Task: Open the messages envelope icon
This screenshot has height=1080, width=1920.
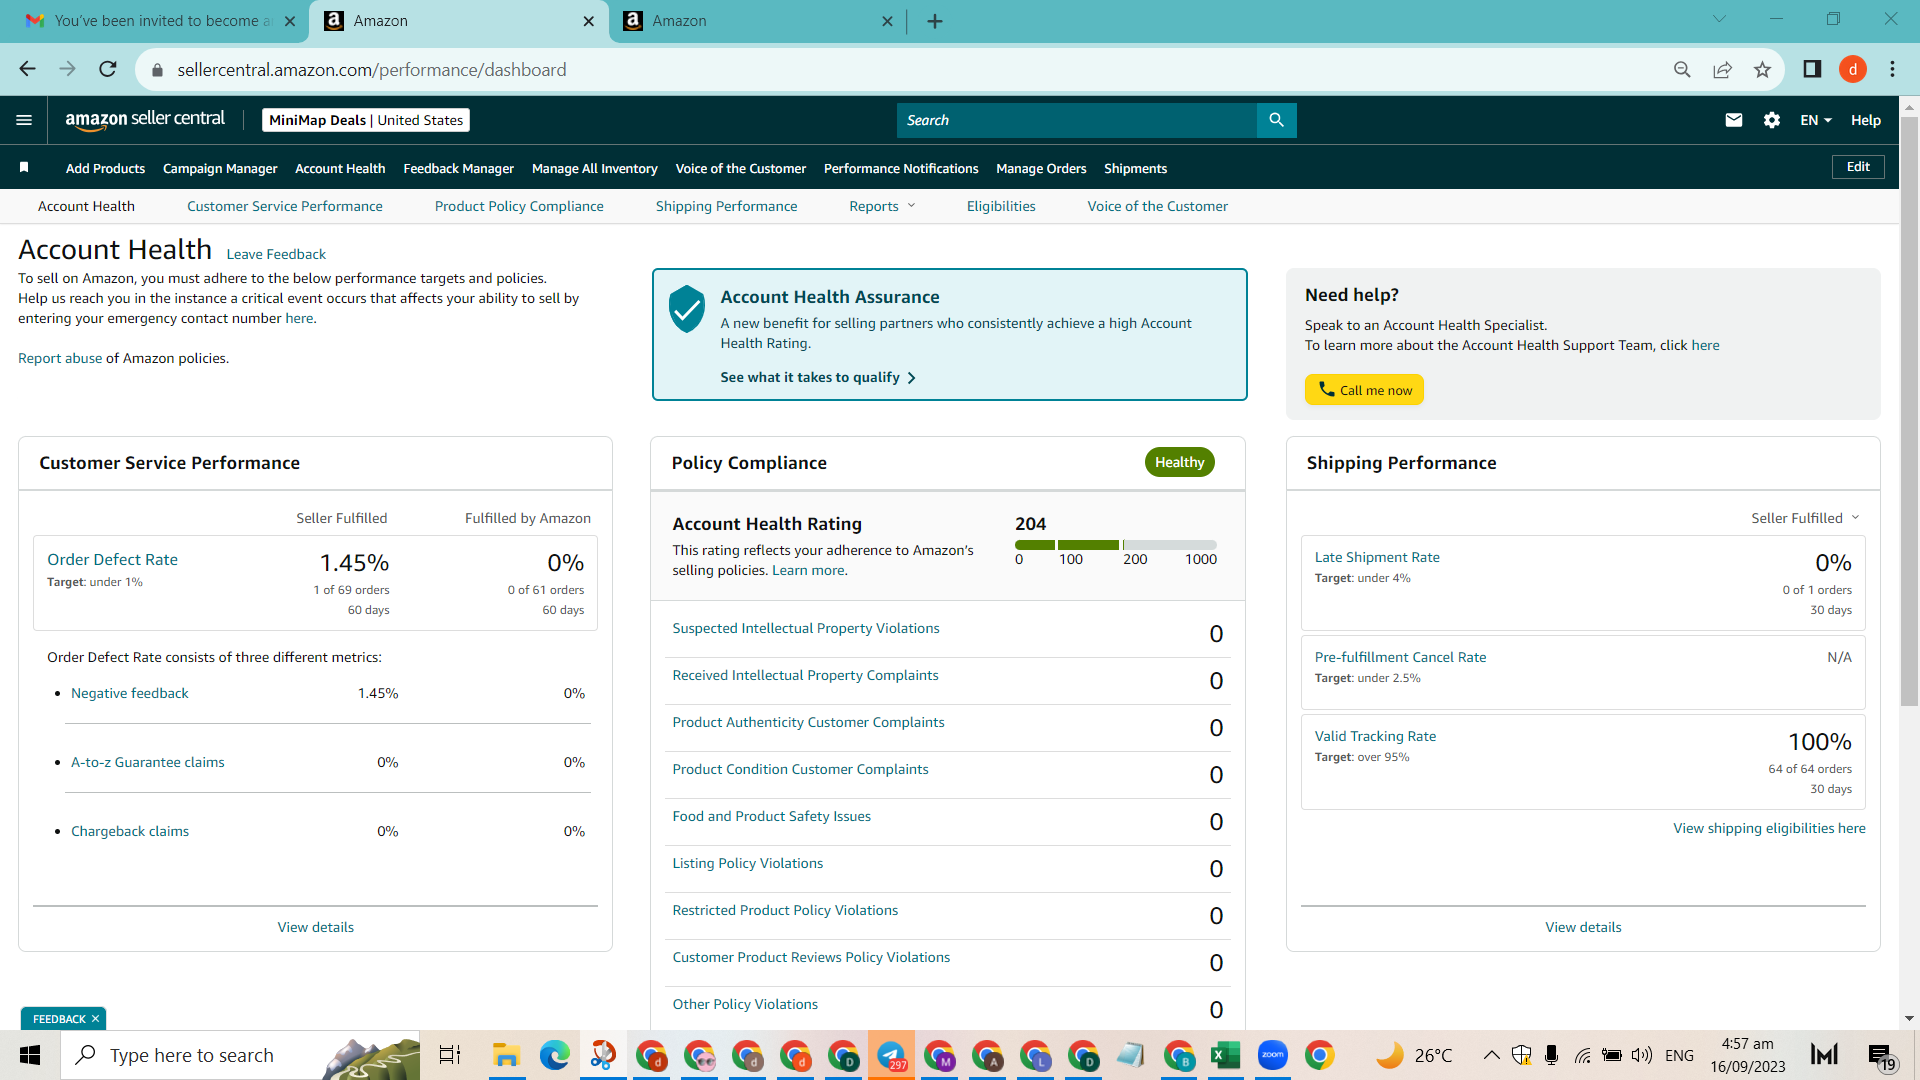Action: (x=1734, y=120)
